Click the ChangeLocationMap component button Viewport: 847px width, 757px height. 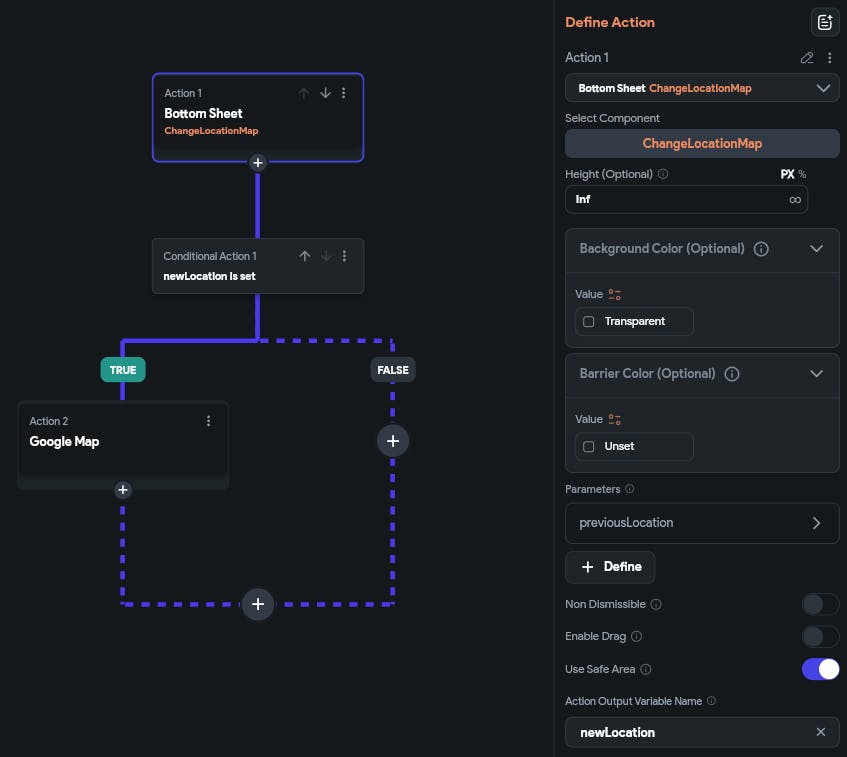(702, 143)
